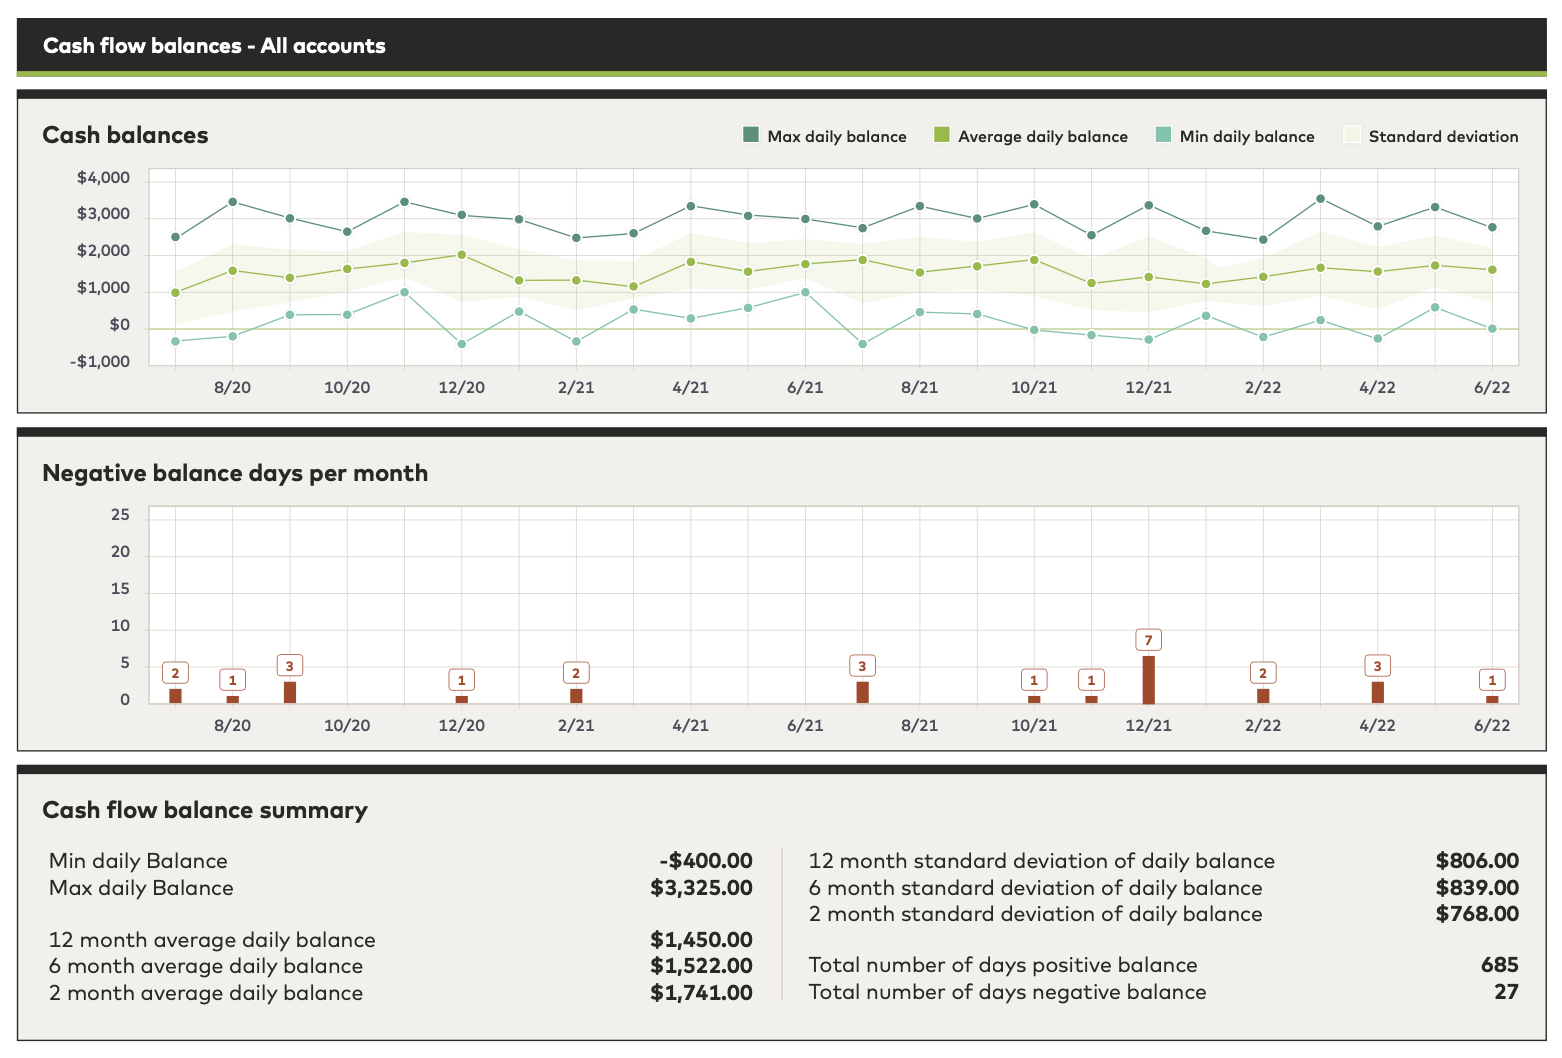Image resolution: width=1562 pixels, height=1058 pixels.
Task: Click the max daily balance point at 6/22
Action: pyautogui.click(x=1492, y=227)
